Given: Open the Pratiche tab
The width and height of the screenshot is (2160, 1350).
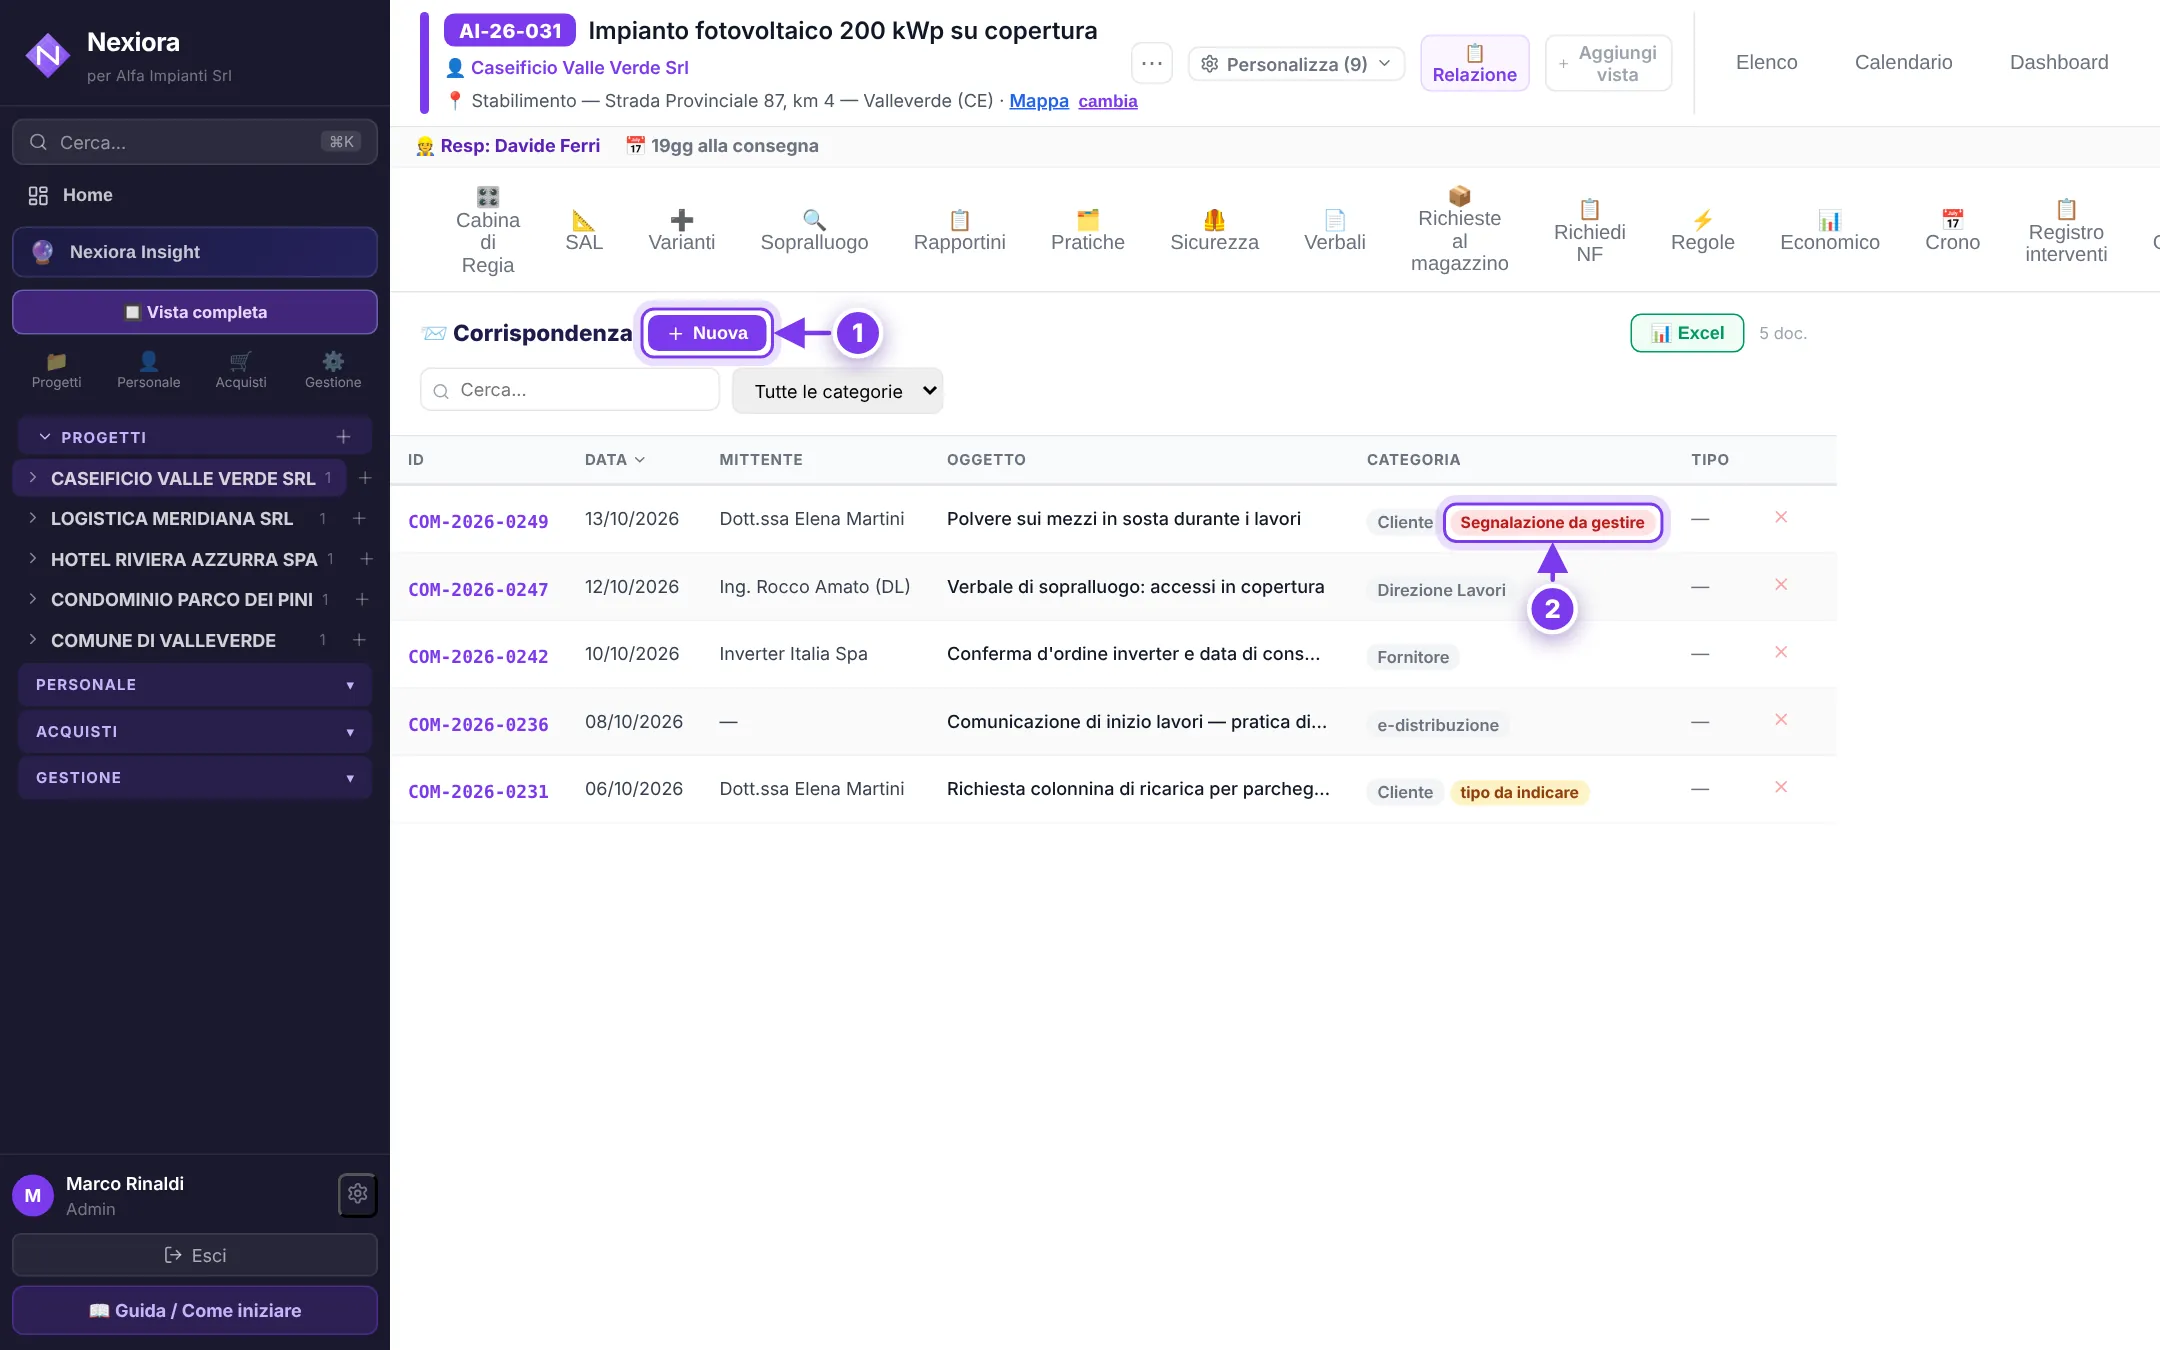Looking at the screenshot, I should pyautogui.click(x=1087, y=230).
